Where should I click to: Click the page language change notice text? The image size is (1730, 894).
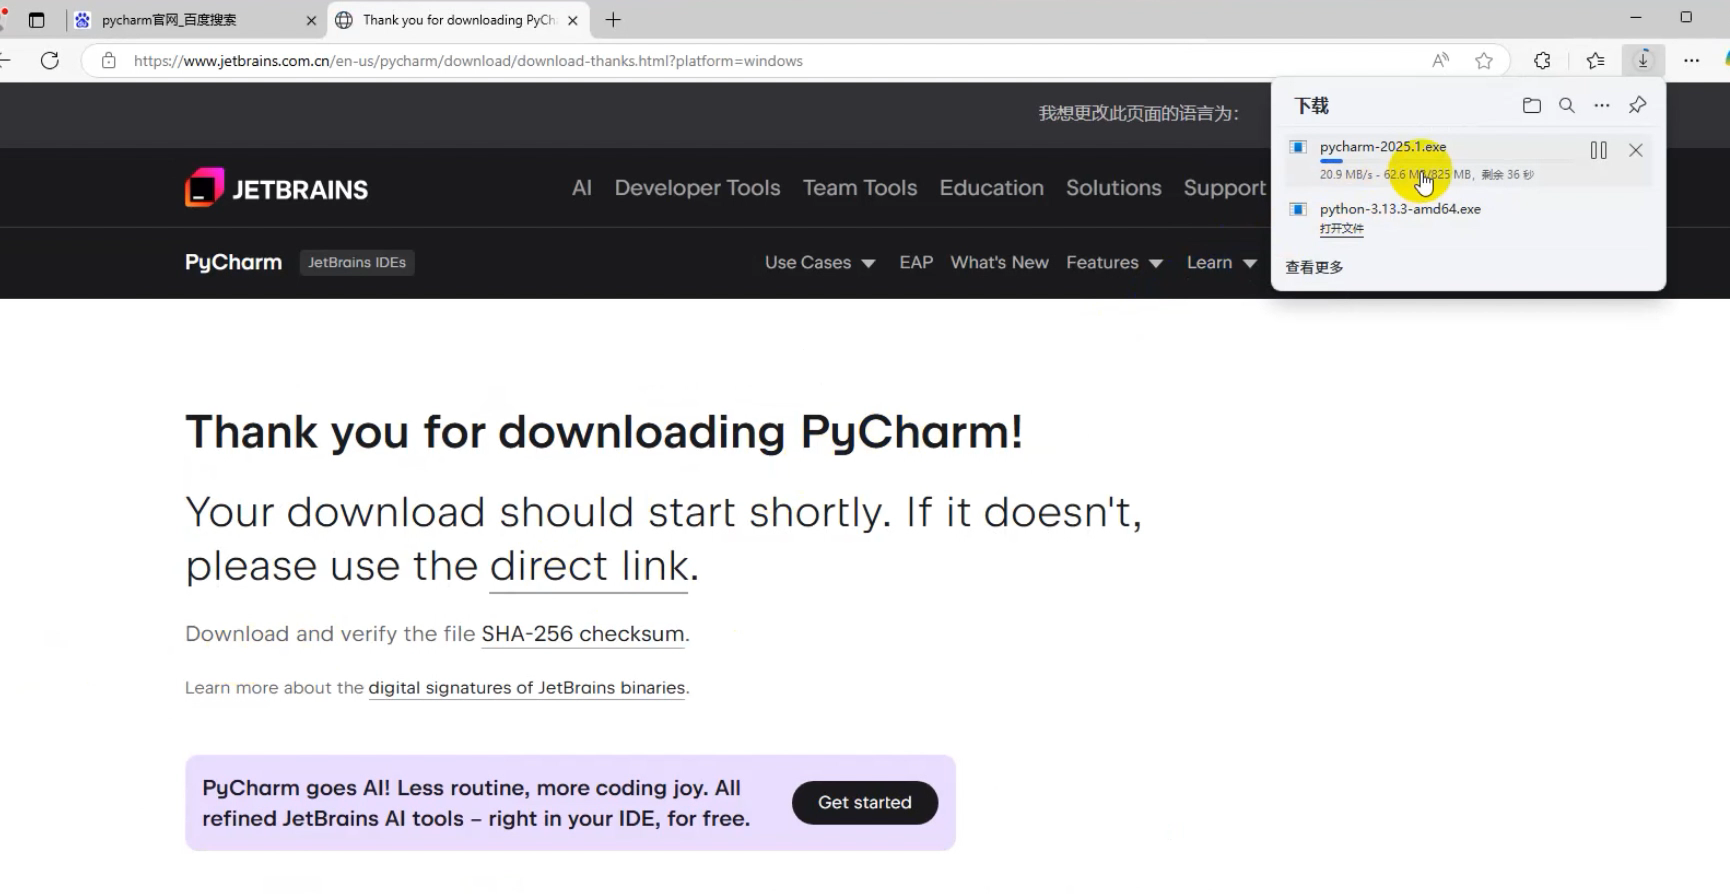(1138, 114)
